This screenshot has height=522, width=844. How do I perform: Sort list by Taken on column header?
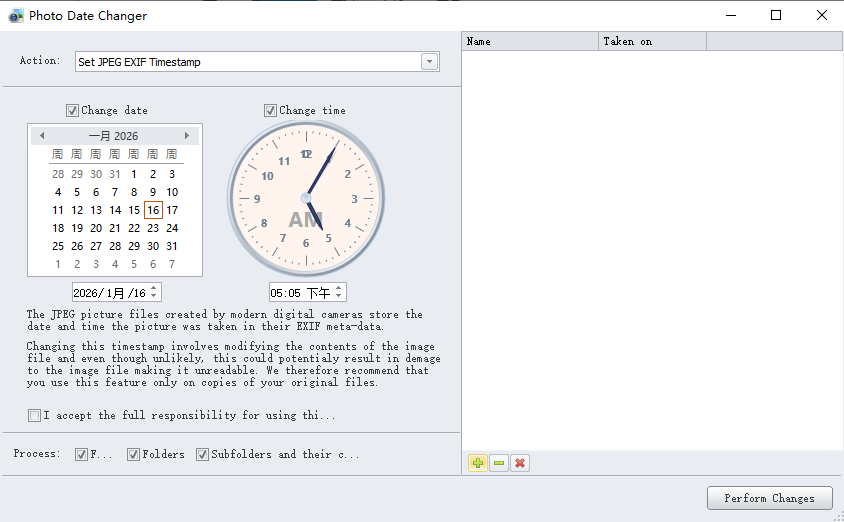tap(652, 42)
